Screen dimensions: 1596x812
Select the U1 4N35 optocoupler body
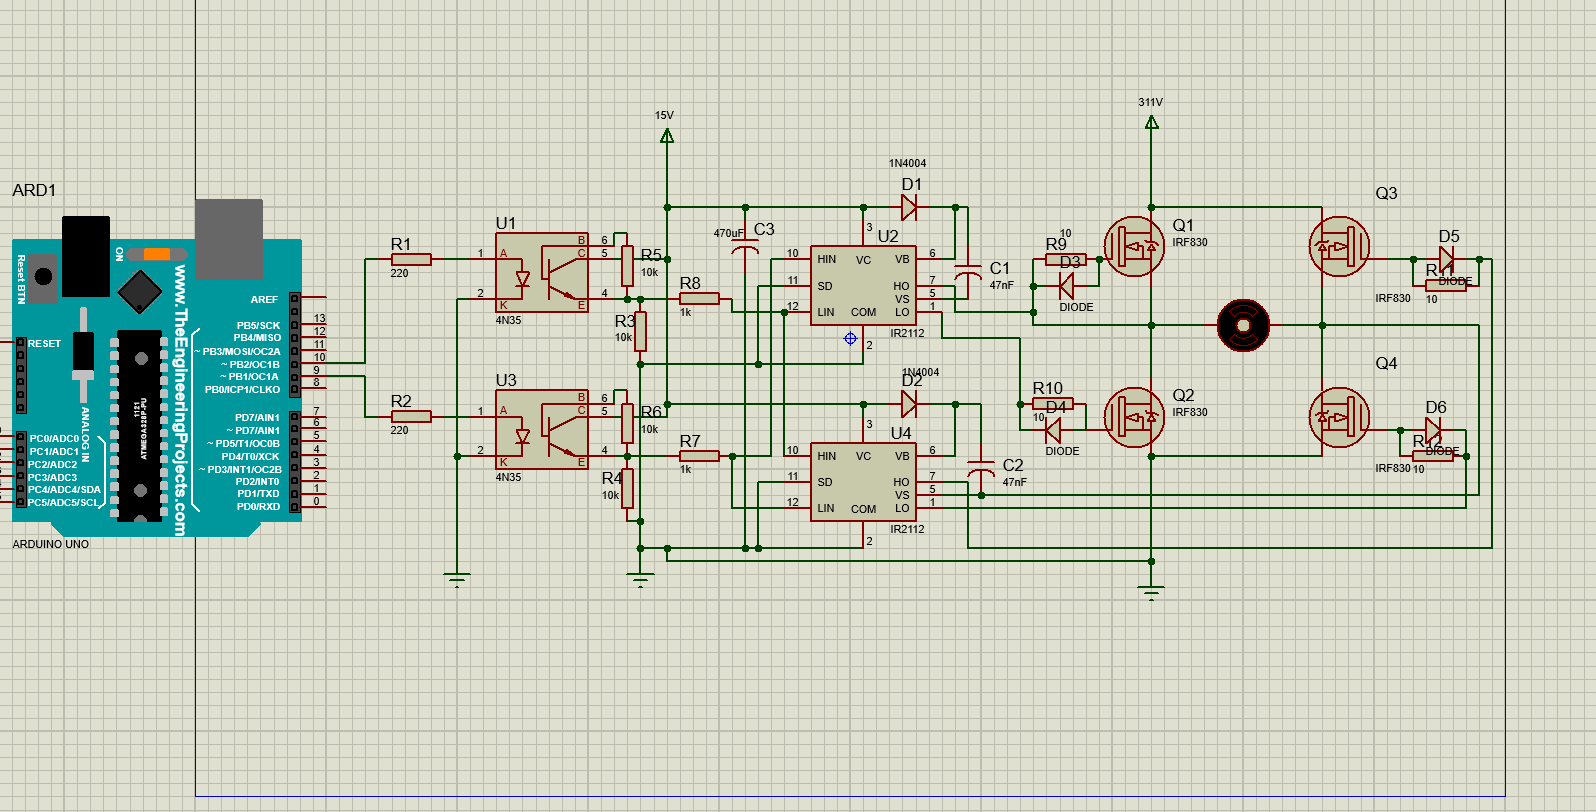point(542,272)
